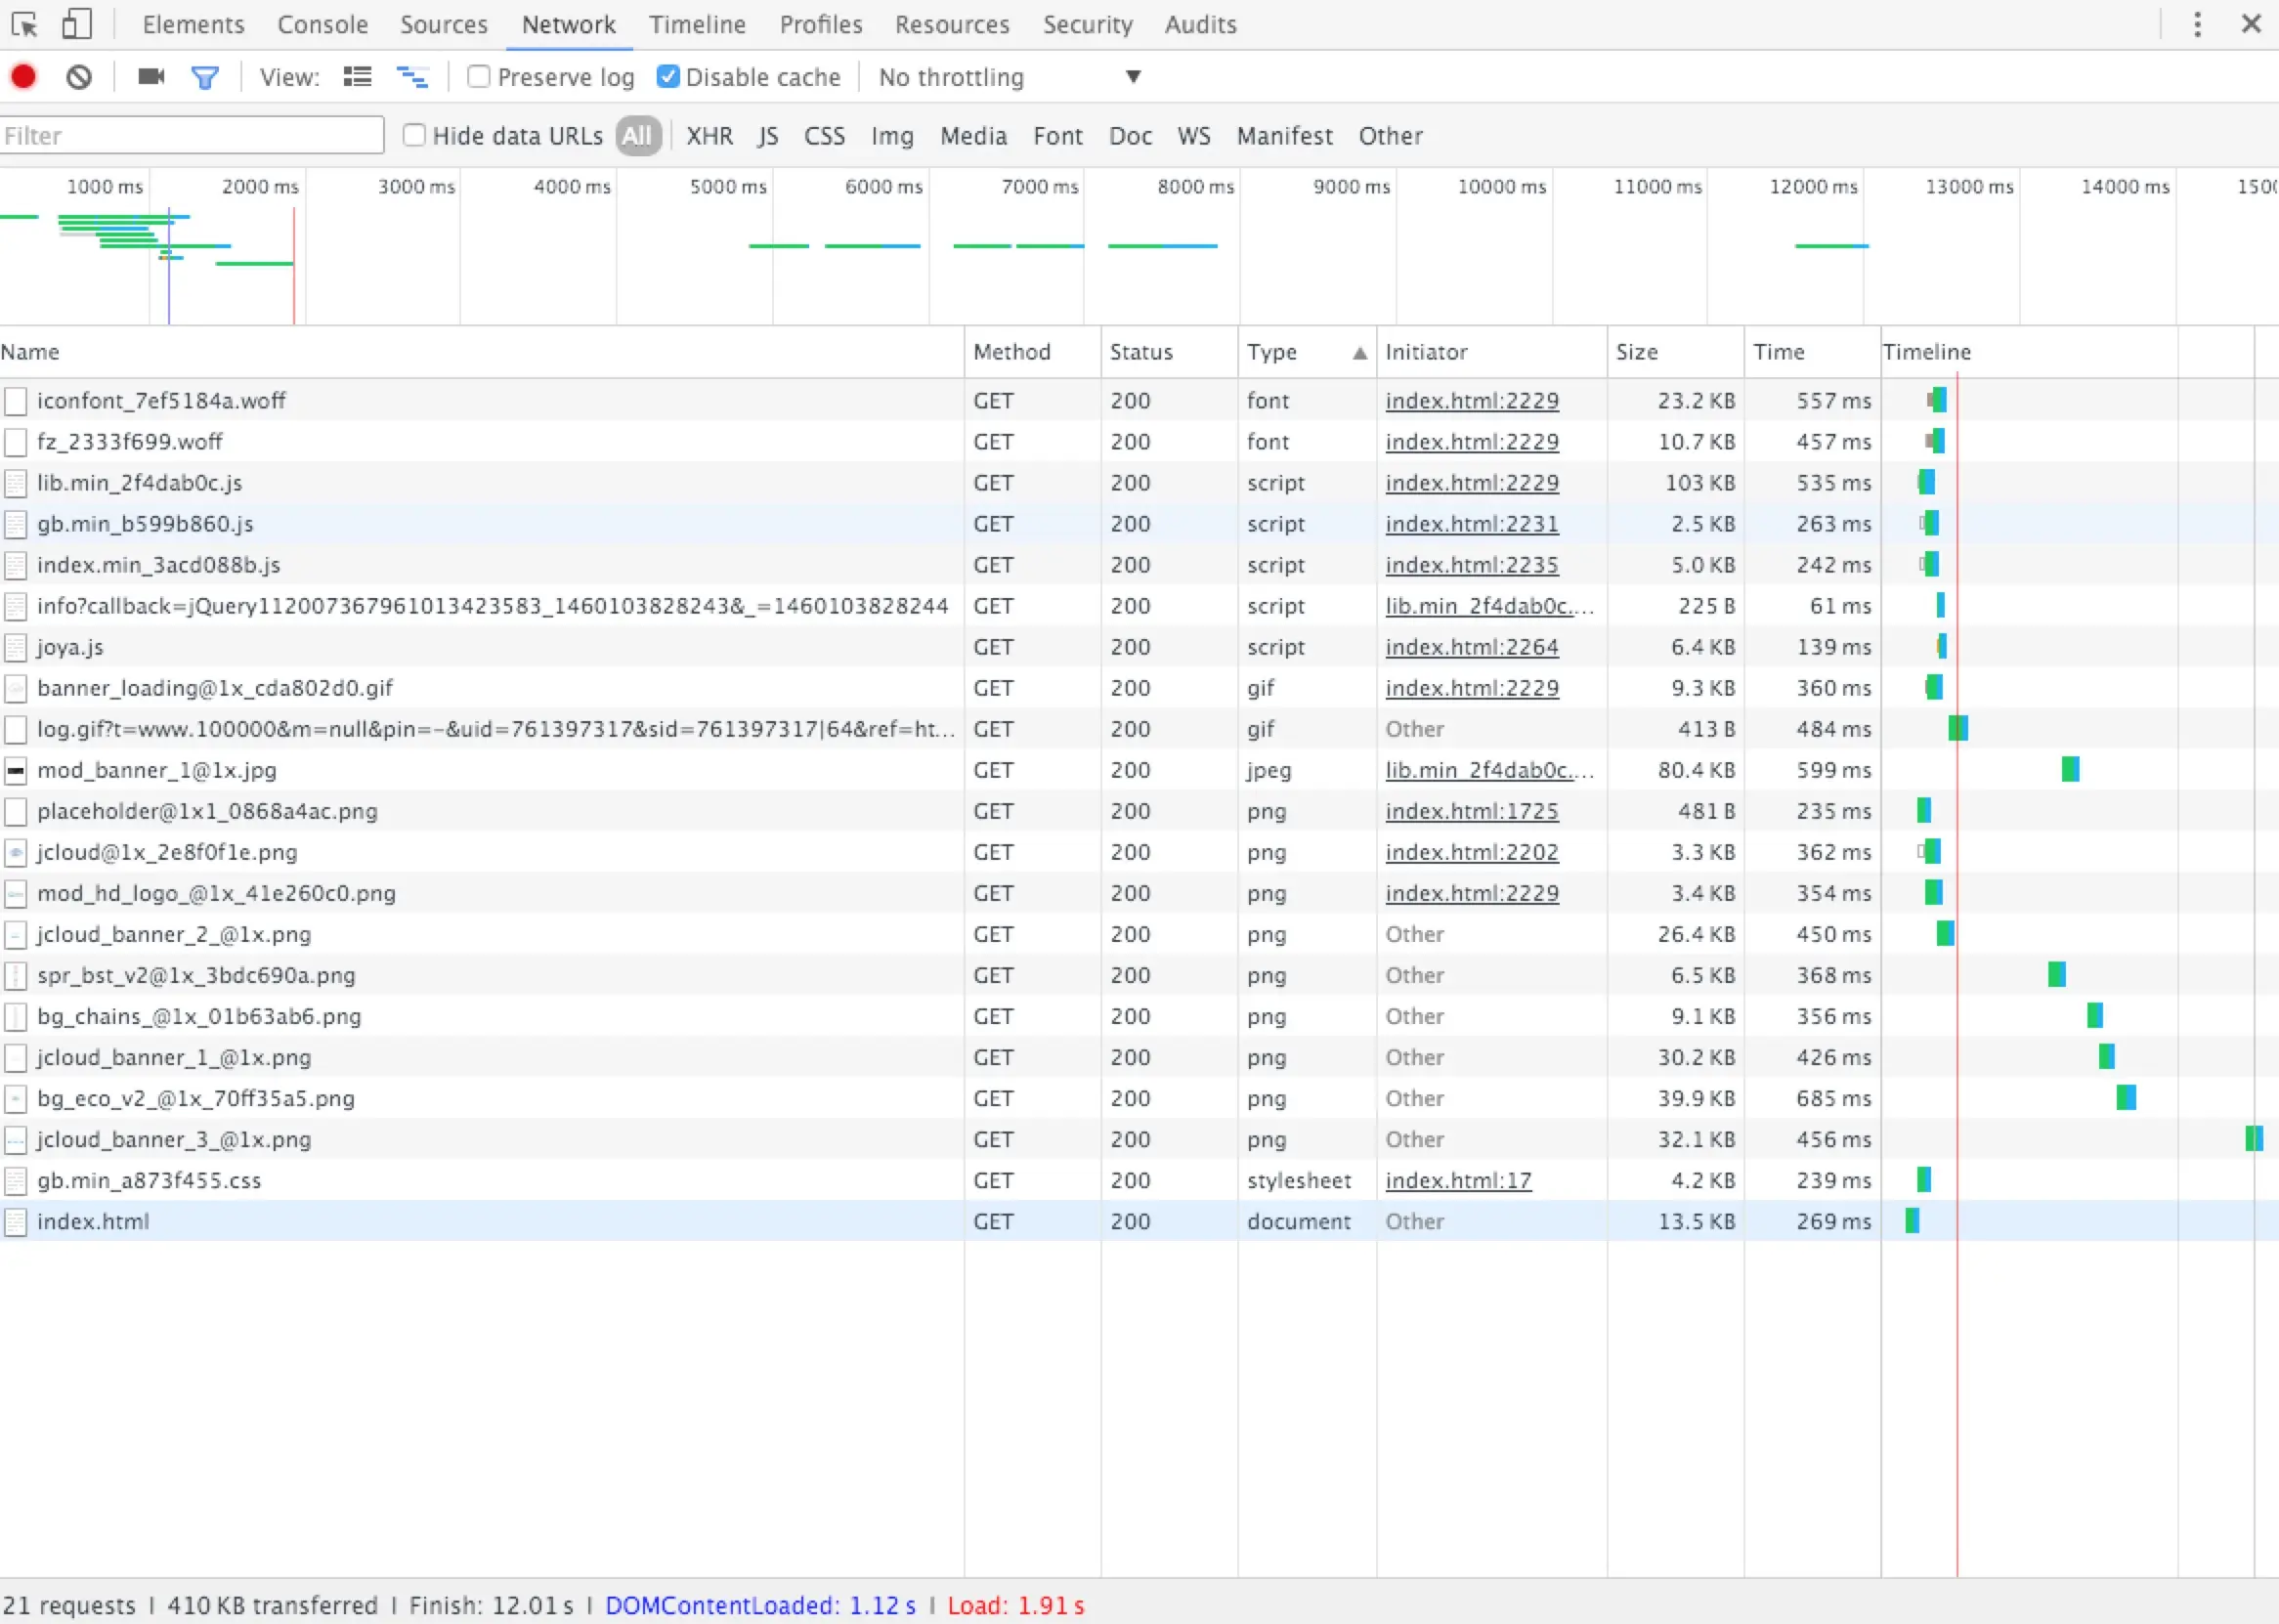
Task: Check the Hide data URLs checkbox
Action: click(x=414, y=135)
